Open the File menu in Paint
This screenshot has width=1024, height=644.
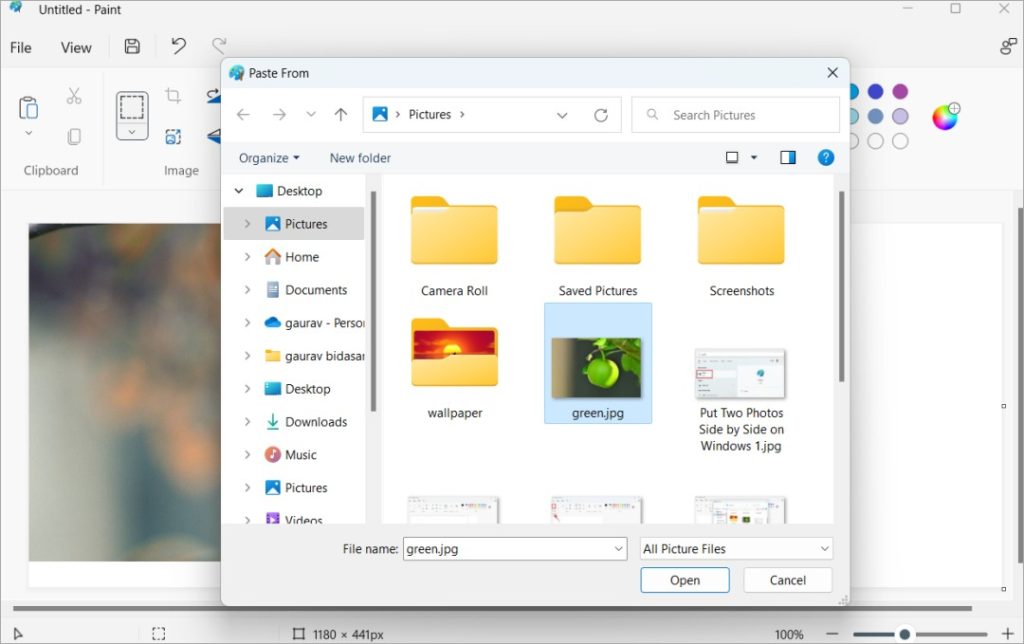[x=21, y=47]
